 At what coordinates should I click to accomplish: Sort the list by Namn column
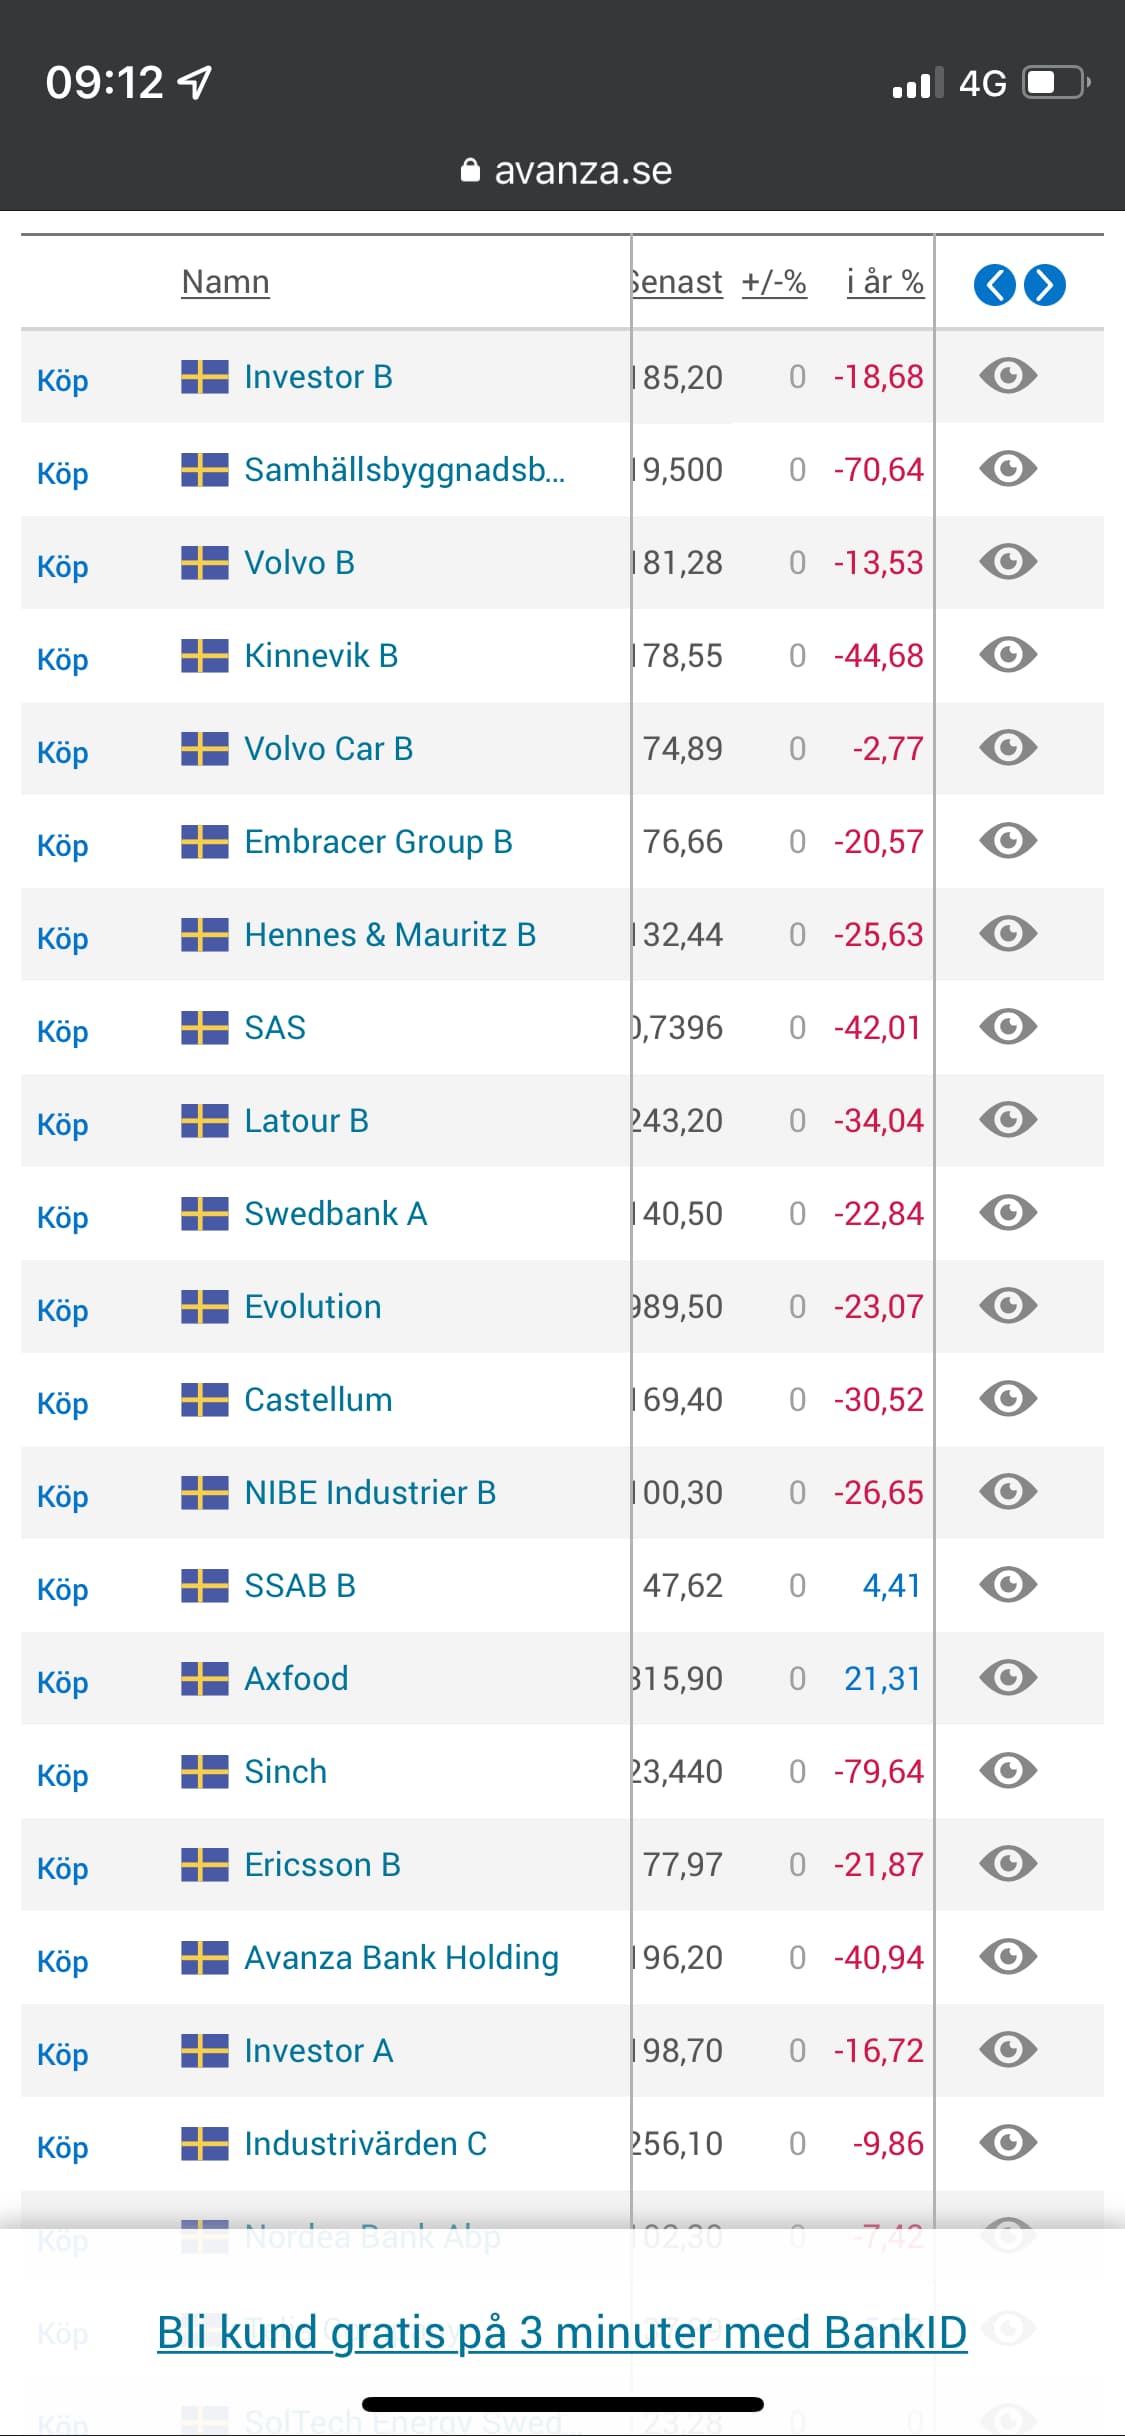225,282
